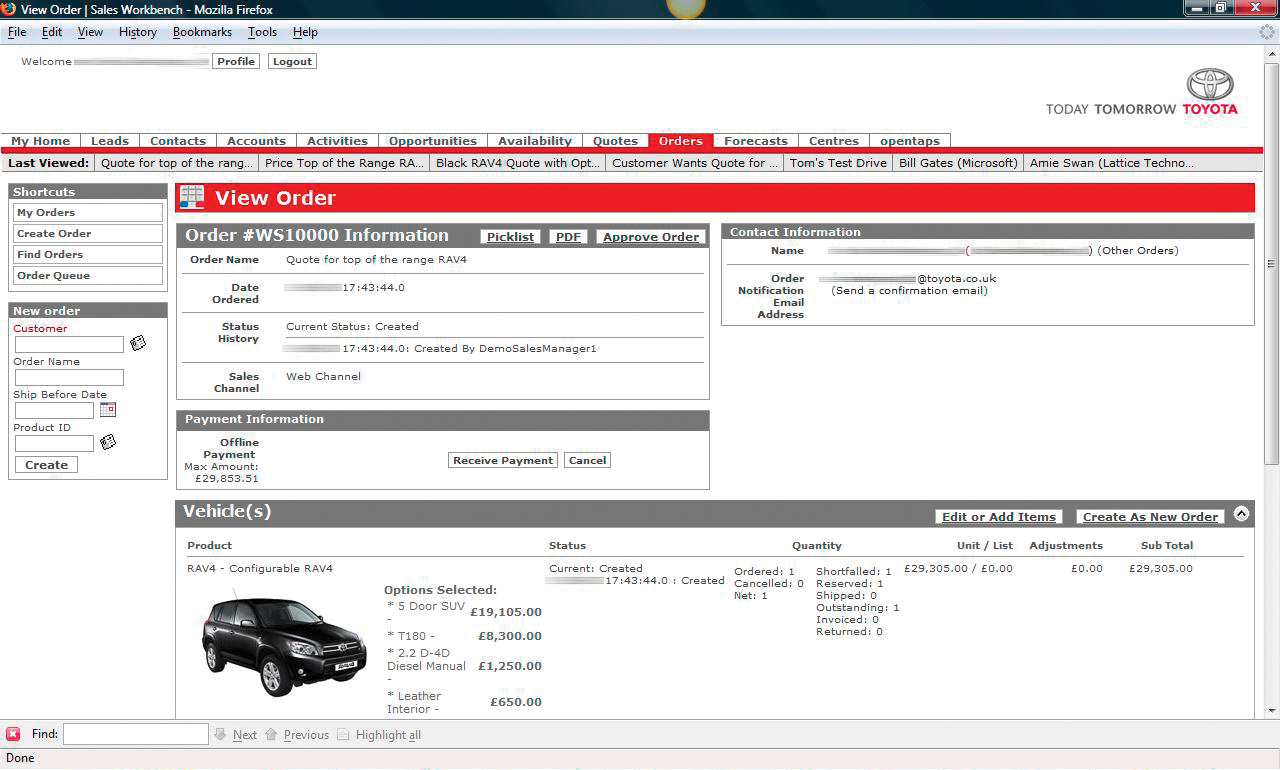The width and height of the screenshot is (1280, 770).
Task: Open the Bookmarks menu
Action: (x=202, y=31)
